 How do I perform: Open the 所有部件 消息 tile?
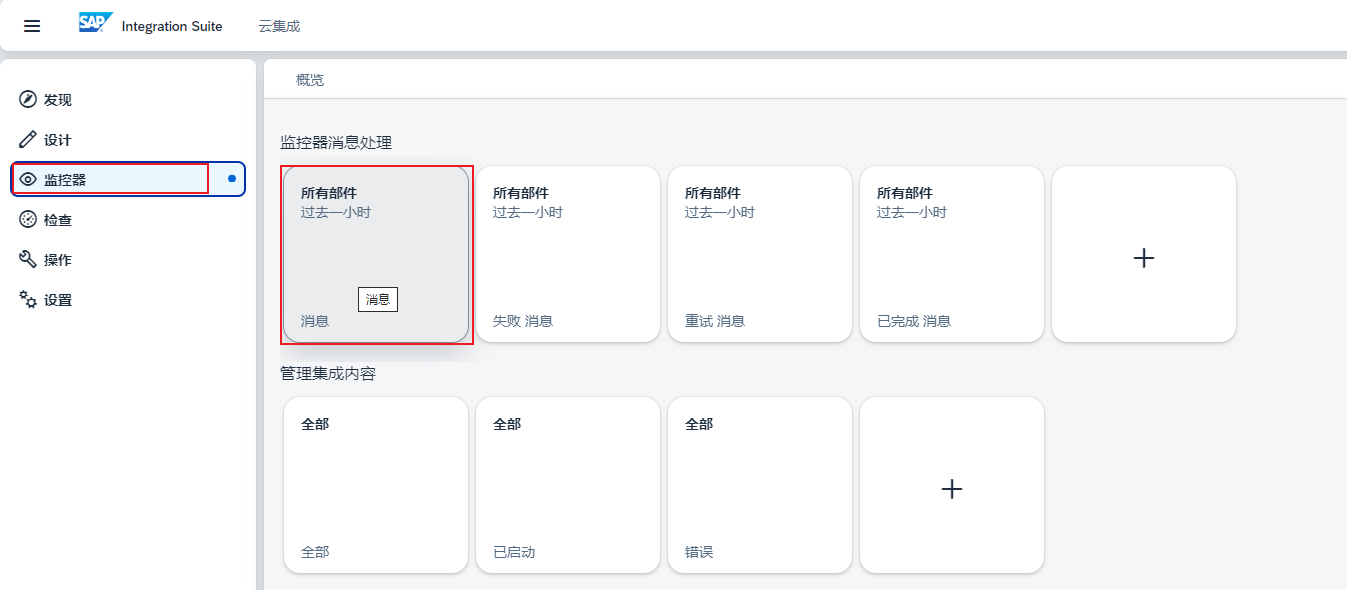[x=376, y=255]
